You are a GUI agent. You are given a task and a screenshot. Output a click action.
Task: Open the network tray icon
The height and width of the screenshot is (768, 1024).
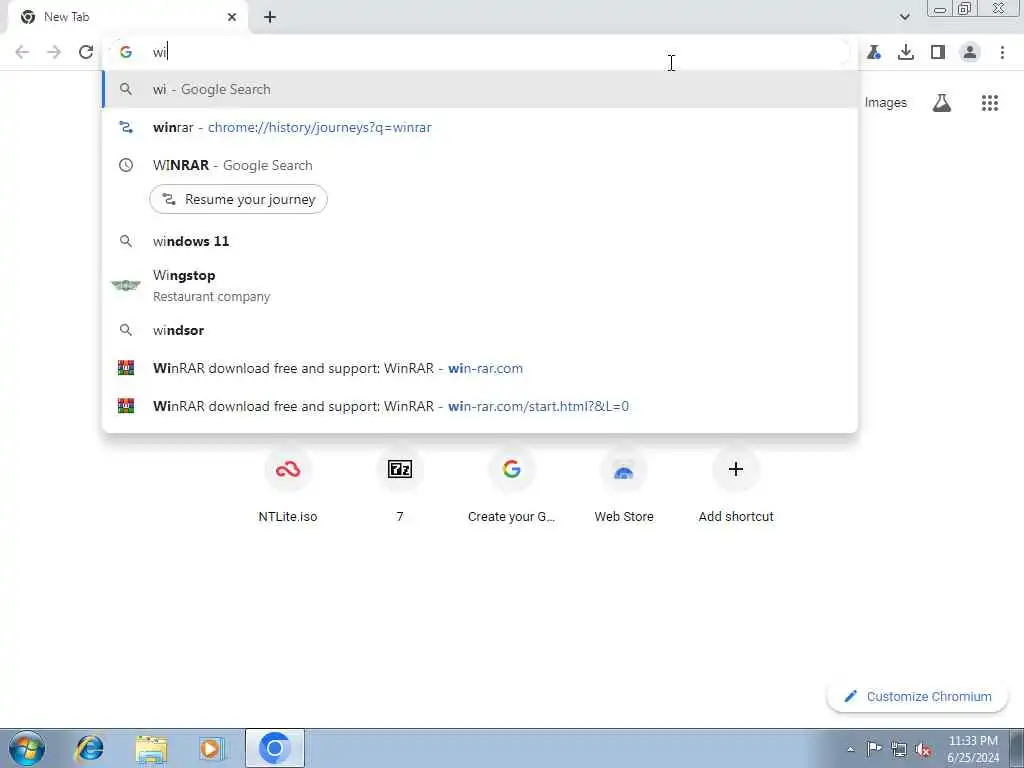pyautogui.click(x=899, y=749)
